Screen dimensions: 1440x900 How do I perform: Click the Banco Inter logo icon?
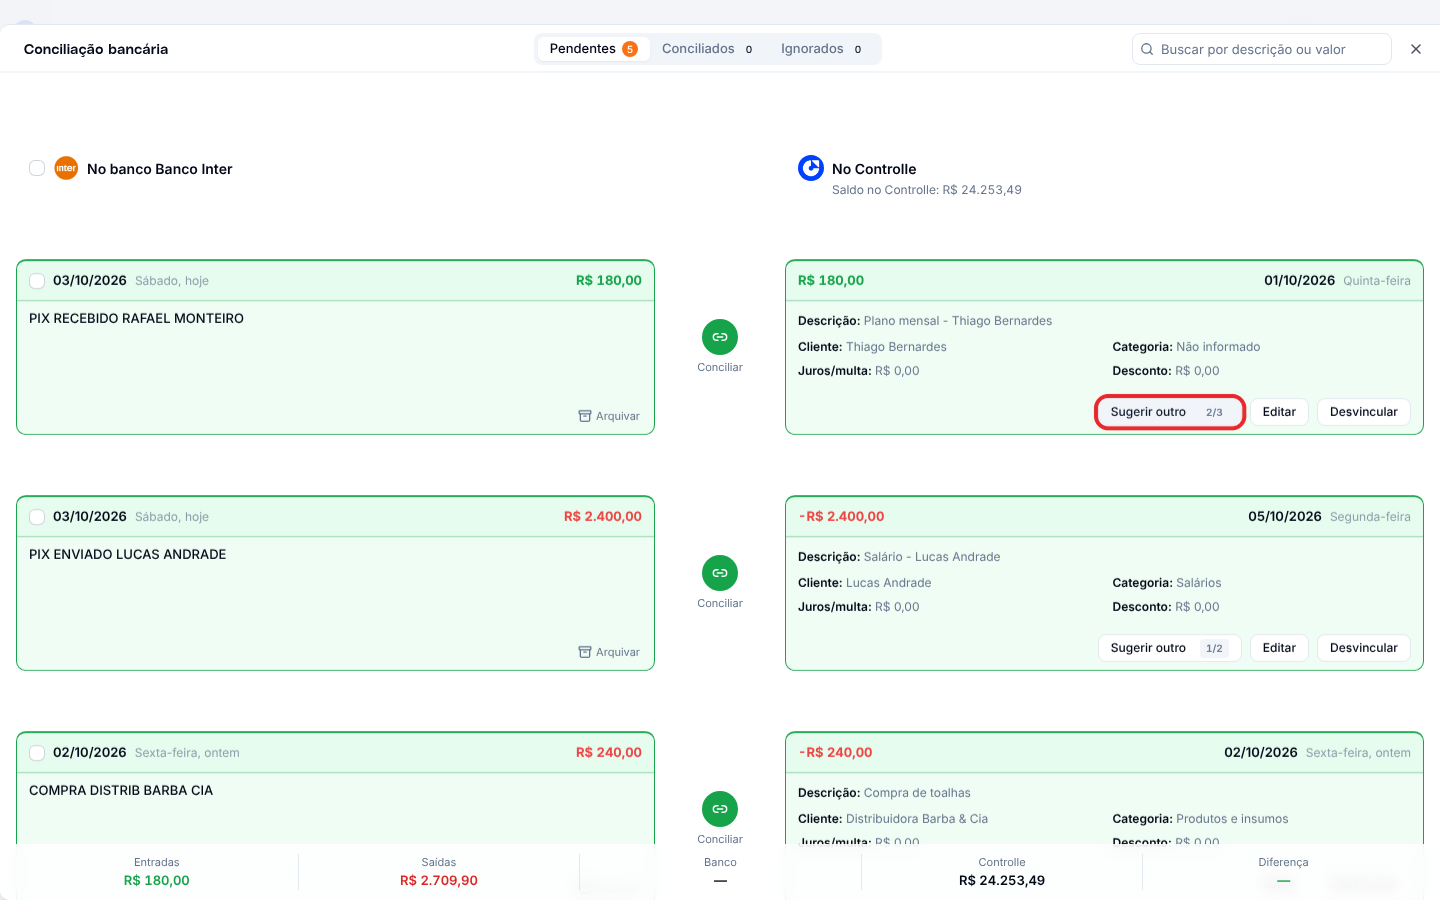(66, 168)
